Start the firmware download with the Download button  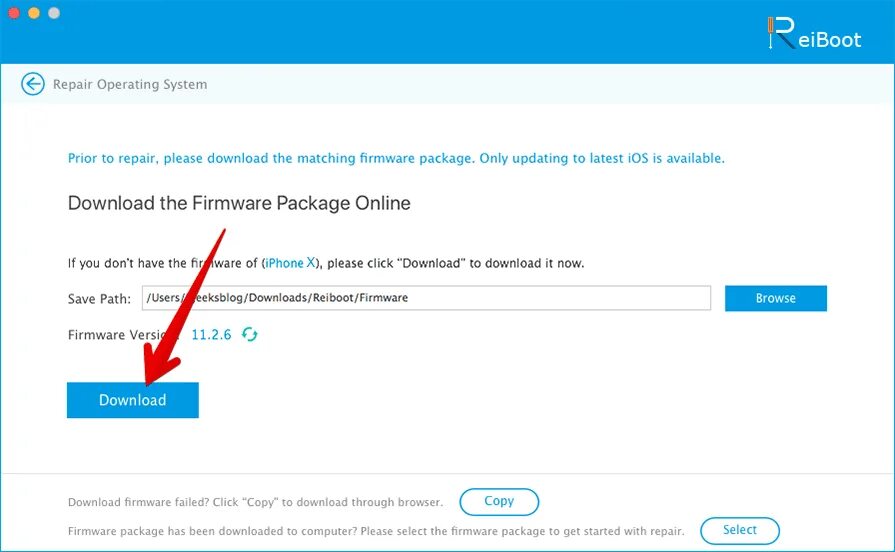[x=132, y=400]
